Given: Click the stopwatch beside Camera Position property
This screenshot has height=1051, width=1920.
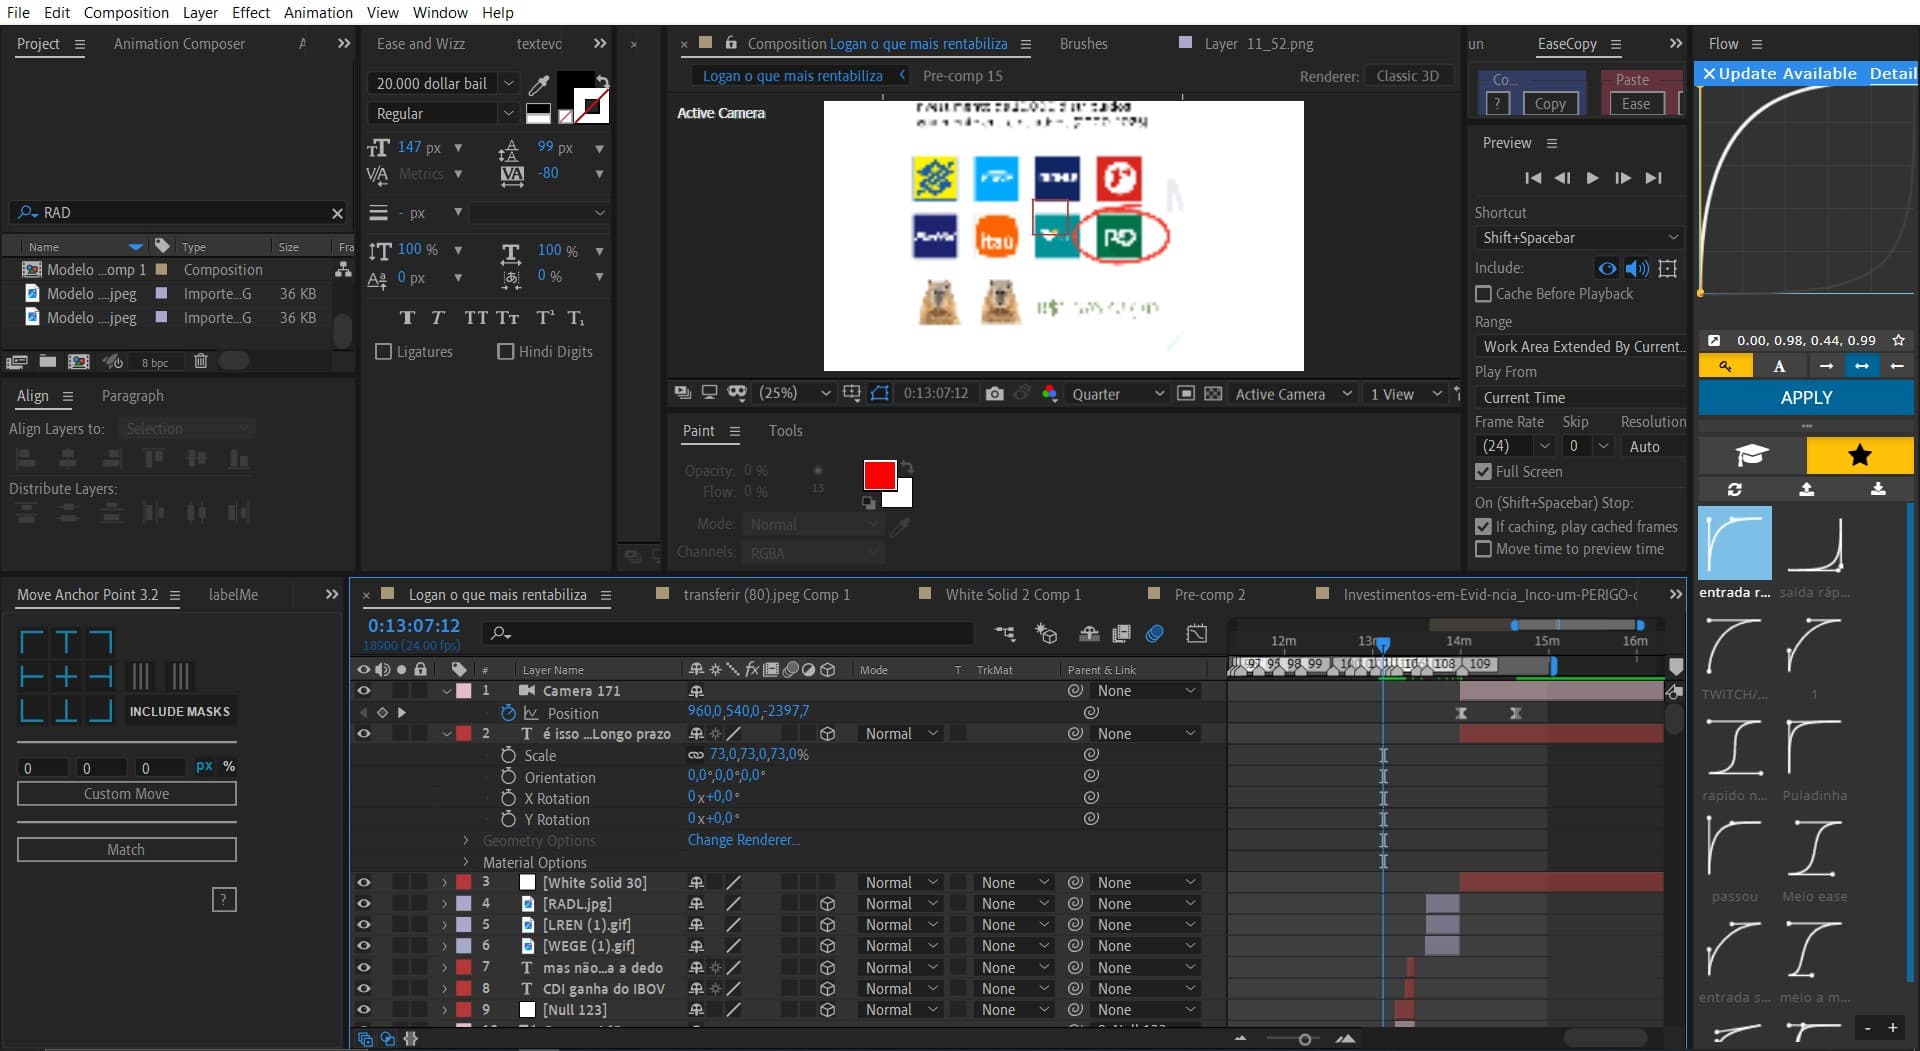Looking at the screenshot, I should [508, 713].
